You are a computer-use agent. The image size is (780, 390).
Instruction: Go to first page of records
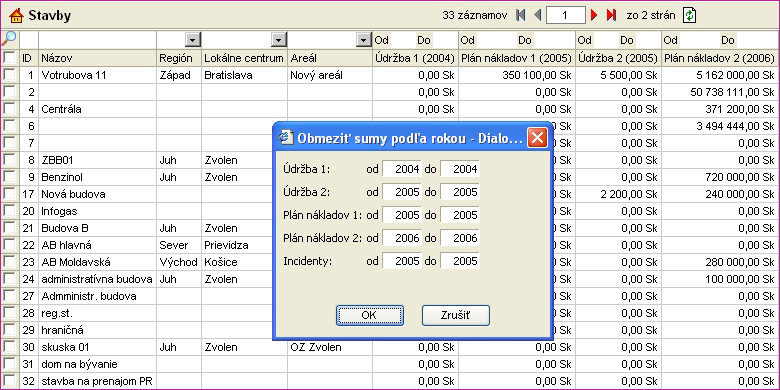(x=521, y=15)
